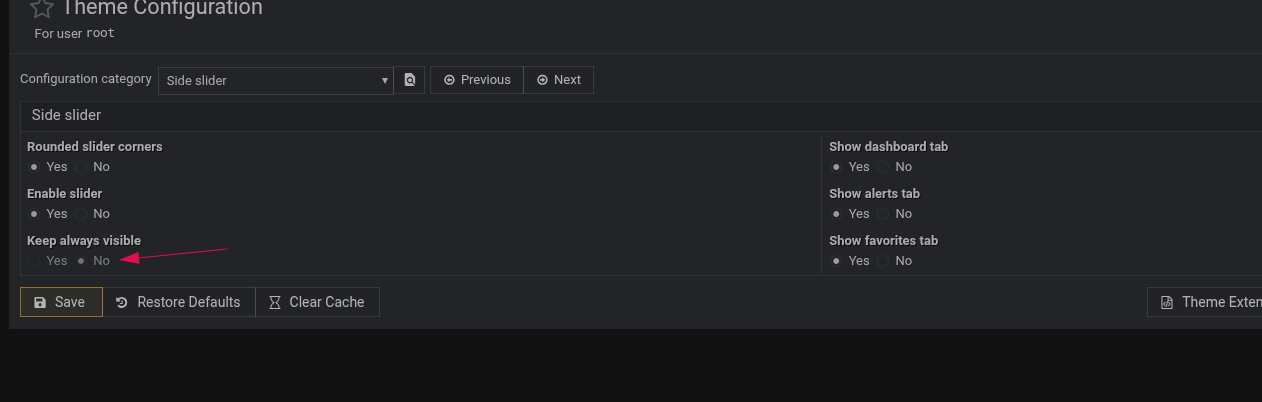Click the hourglass icon on Clear Cache

[x=275, y=302]
